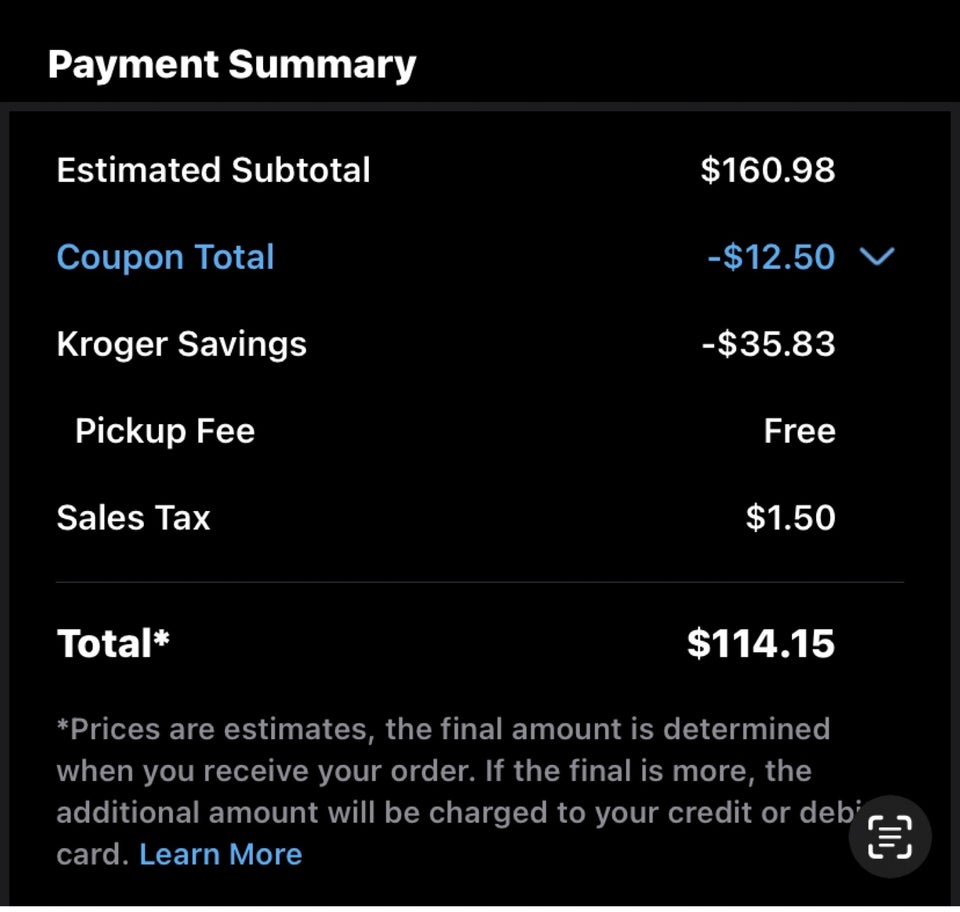Click the Pickup Fee label

[165, 431]
